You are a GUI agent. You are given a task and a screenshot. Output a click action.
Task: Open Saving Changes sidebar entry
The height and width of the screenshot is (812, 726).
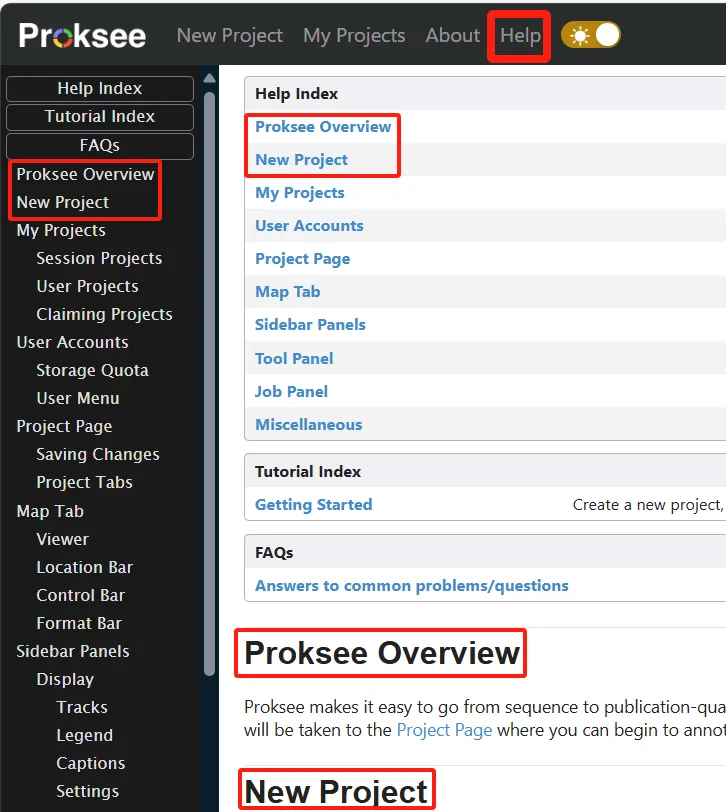tap(98, 454)
